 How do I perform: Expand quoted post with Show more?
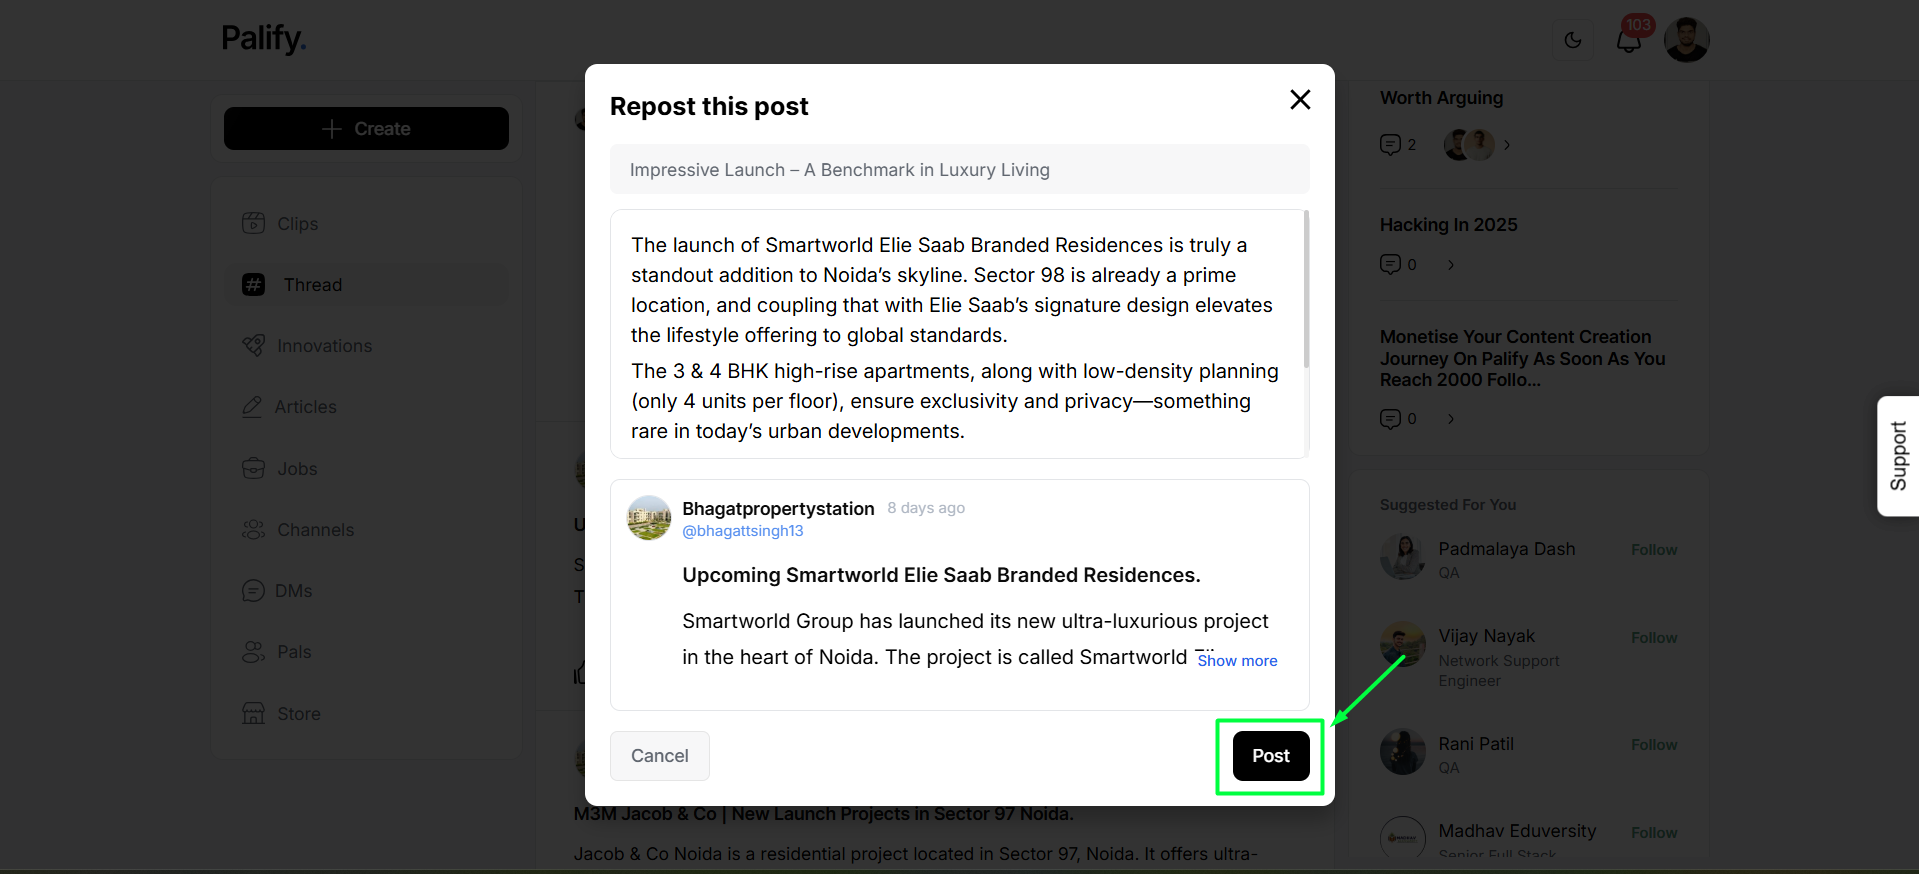tap(1237, 660)
